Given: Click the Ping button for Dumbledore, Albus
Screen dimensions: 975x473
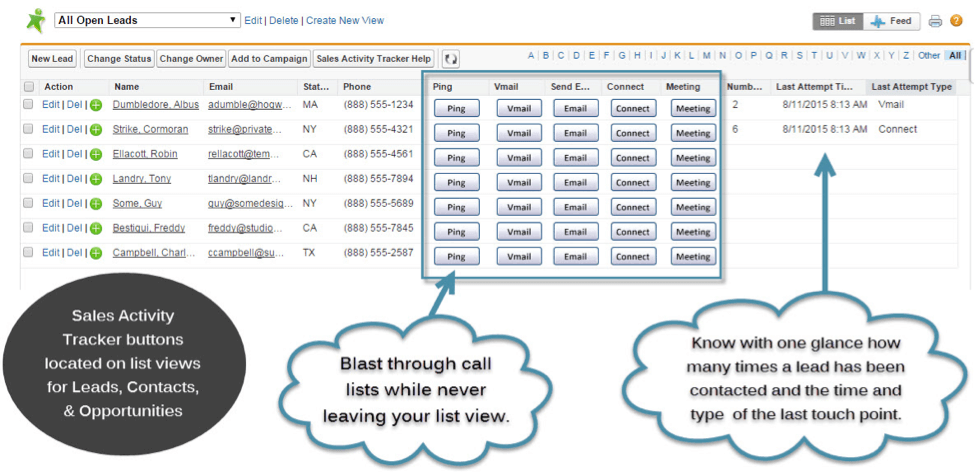Looking at the screenshot, I should 456,108.
